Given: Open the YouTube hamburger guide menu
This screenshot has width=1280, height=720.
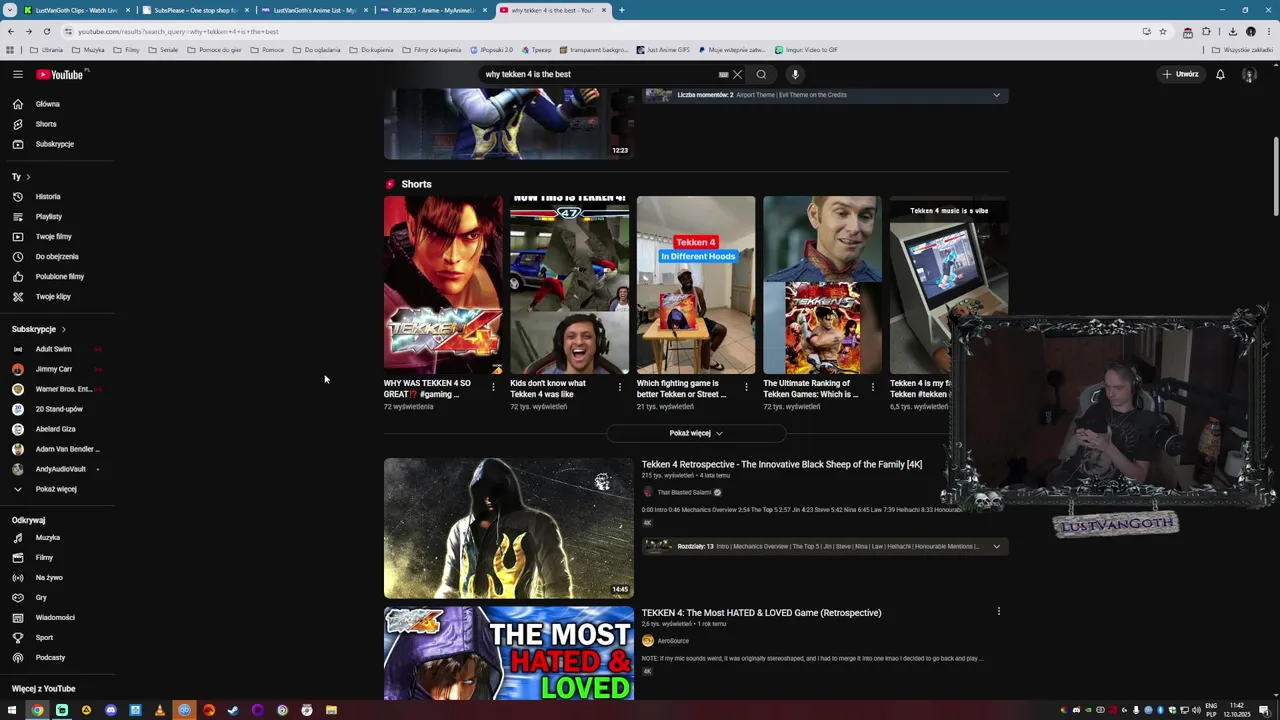Looking at the screenshot, I should coord(17,74).
